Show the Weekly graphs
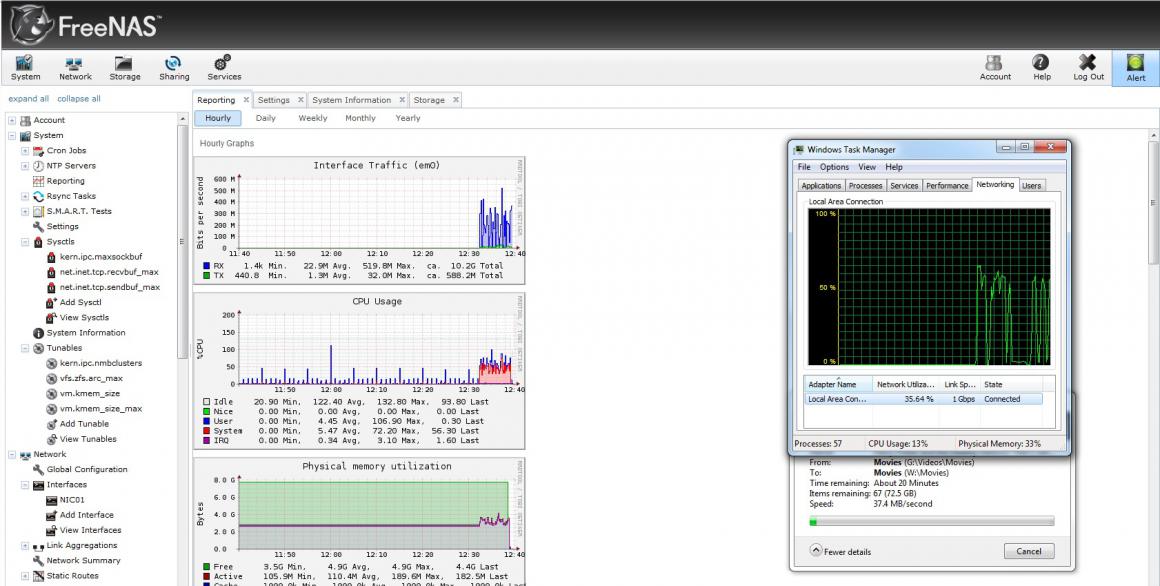Screen dimensions: 1160x586 313,118
